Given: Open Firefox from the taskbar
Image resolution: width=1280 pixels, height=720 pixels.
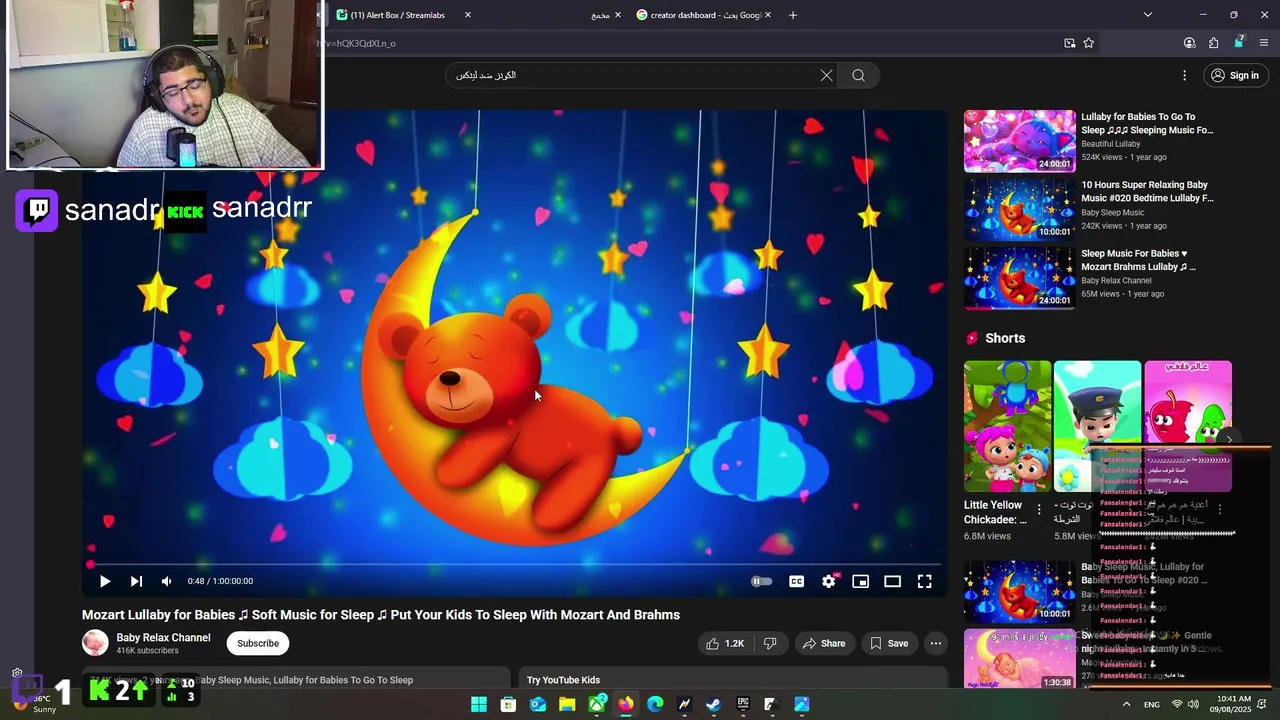Looking at the screenshot, I should coord(626,704).
